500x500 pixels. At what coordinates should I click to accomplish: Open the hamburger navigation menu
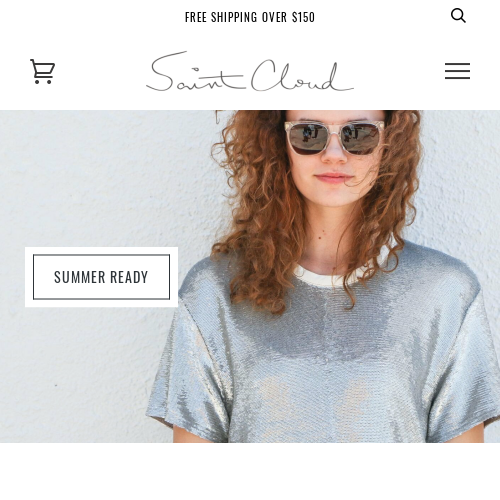tap(457, 71)
